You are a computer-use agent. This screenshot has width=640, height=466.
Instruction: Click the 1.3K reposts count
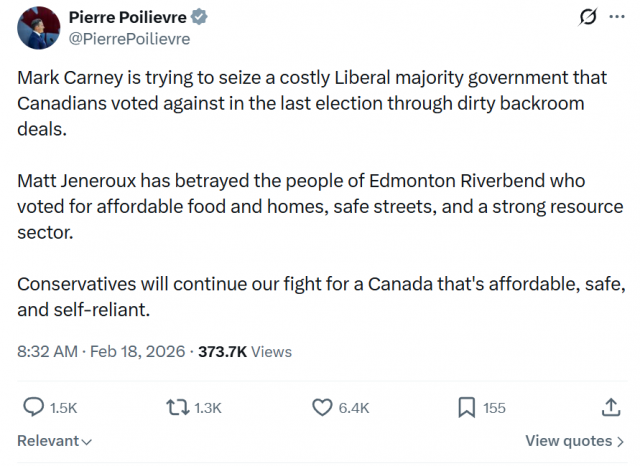207,408
